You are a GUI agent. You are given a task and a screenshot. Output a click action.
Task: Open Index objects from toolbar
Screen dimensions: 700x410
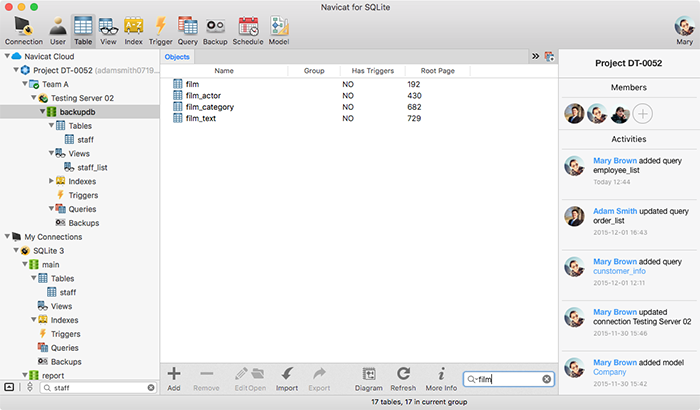click(133, 30)
